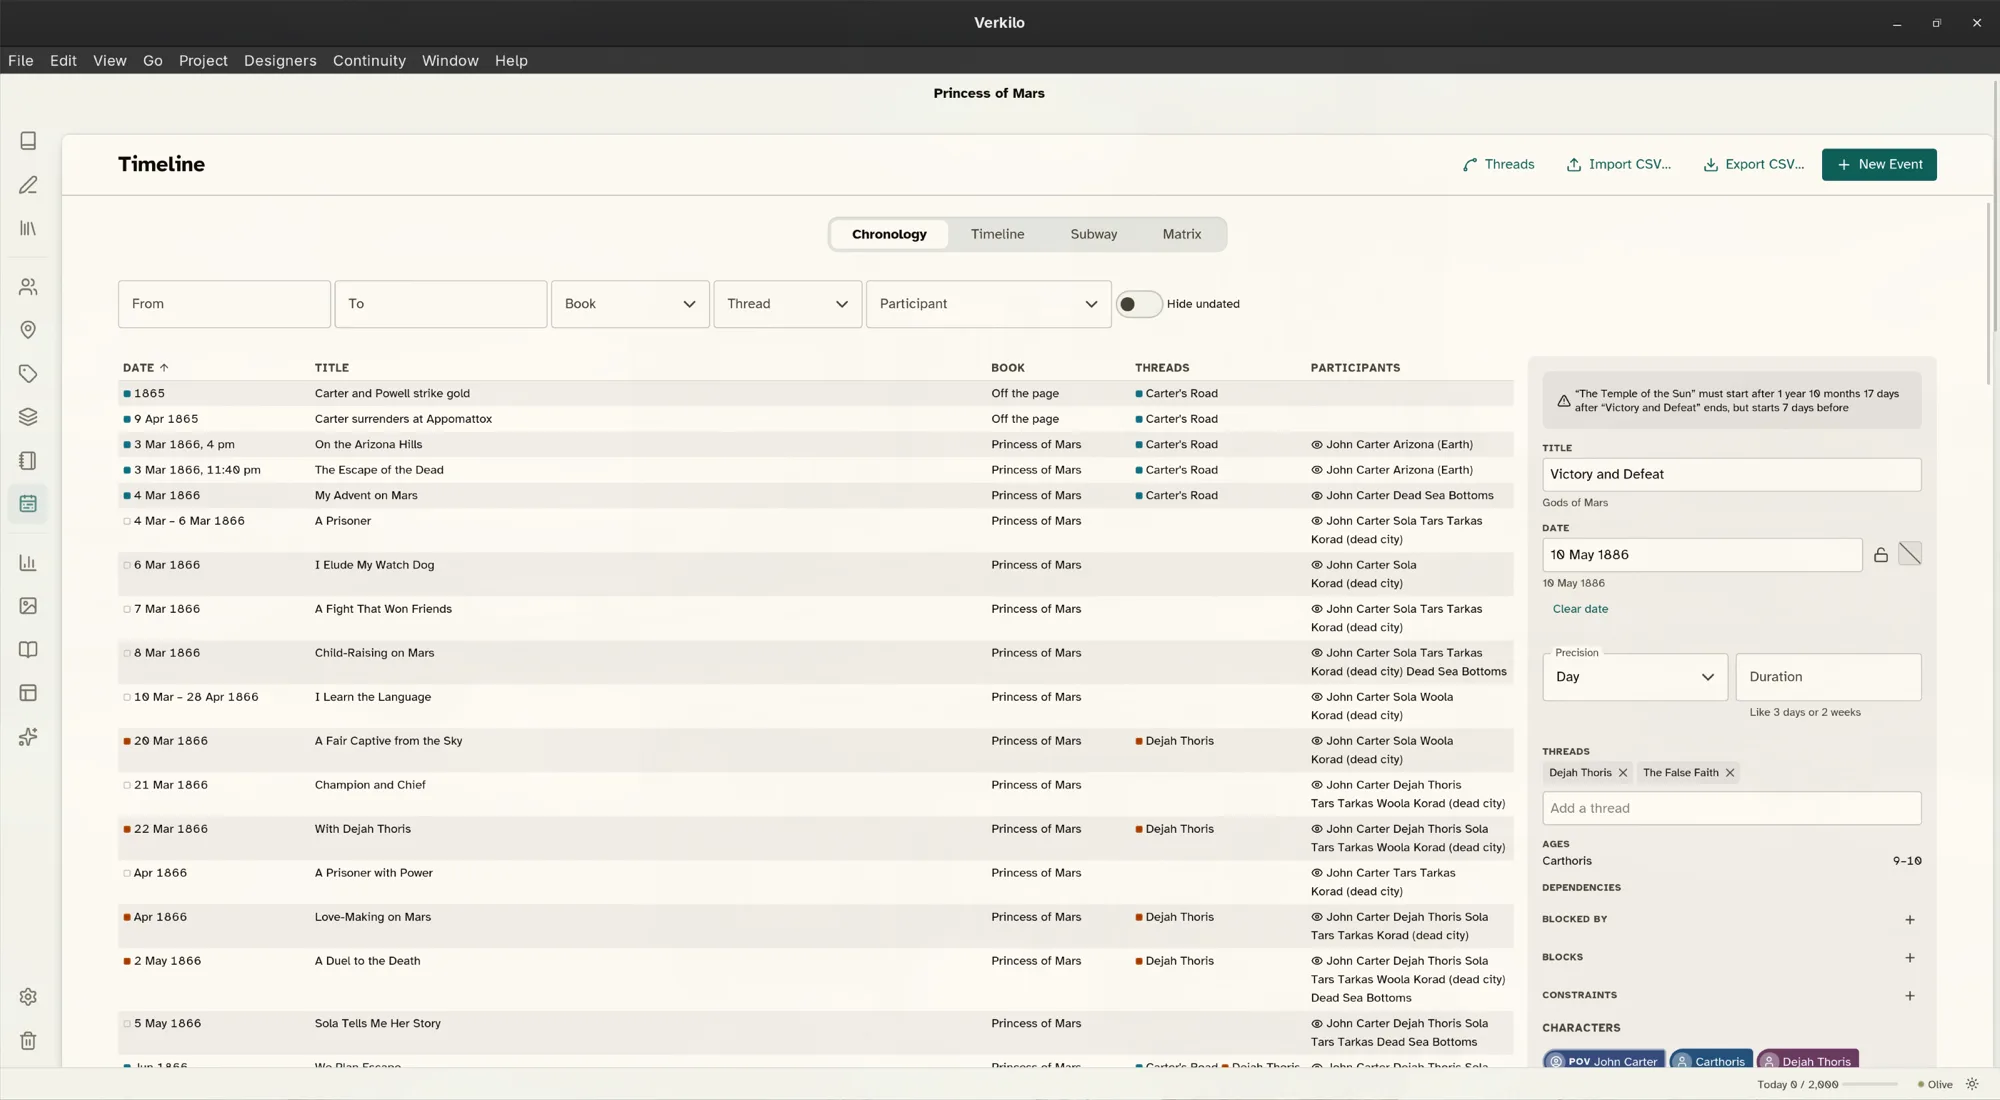
Task: Open the layout panel icon in sidebar
Action: (x=28, y=693)
